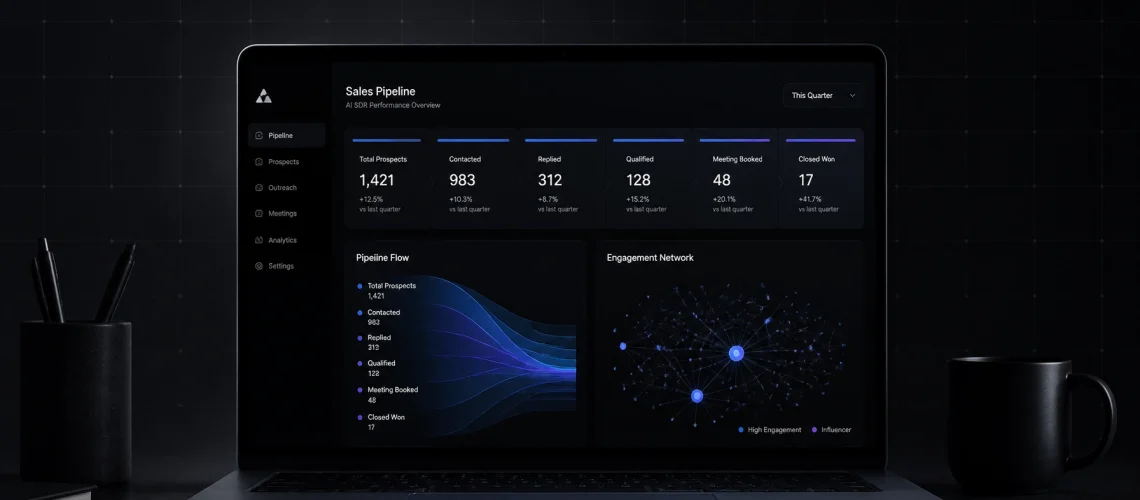Open the Meeting Booked stat card

734,179
